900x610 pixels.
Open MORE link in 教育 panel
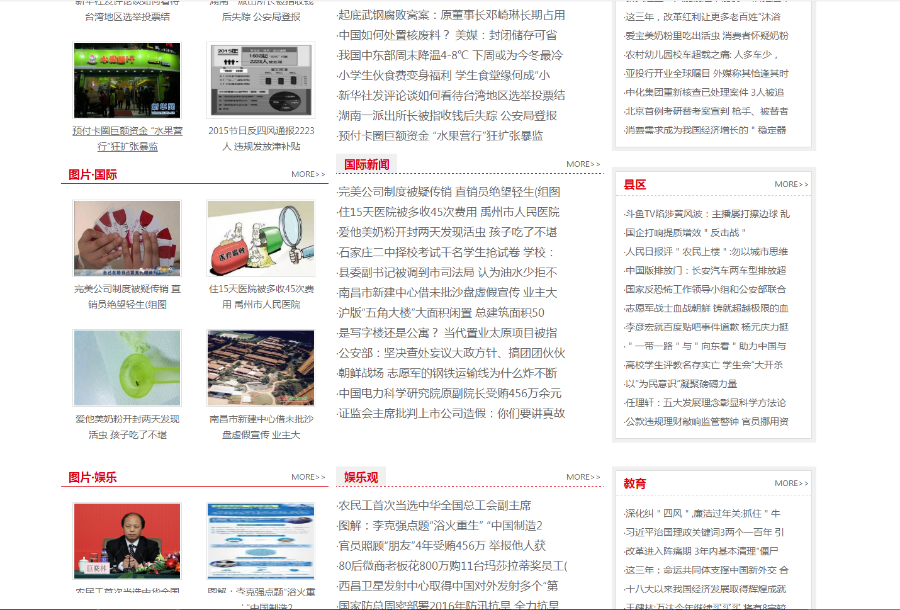792,483
